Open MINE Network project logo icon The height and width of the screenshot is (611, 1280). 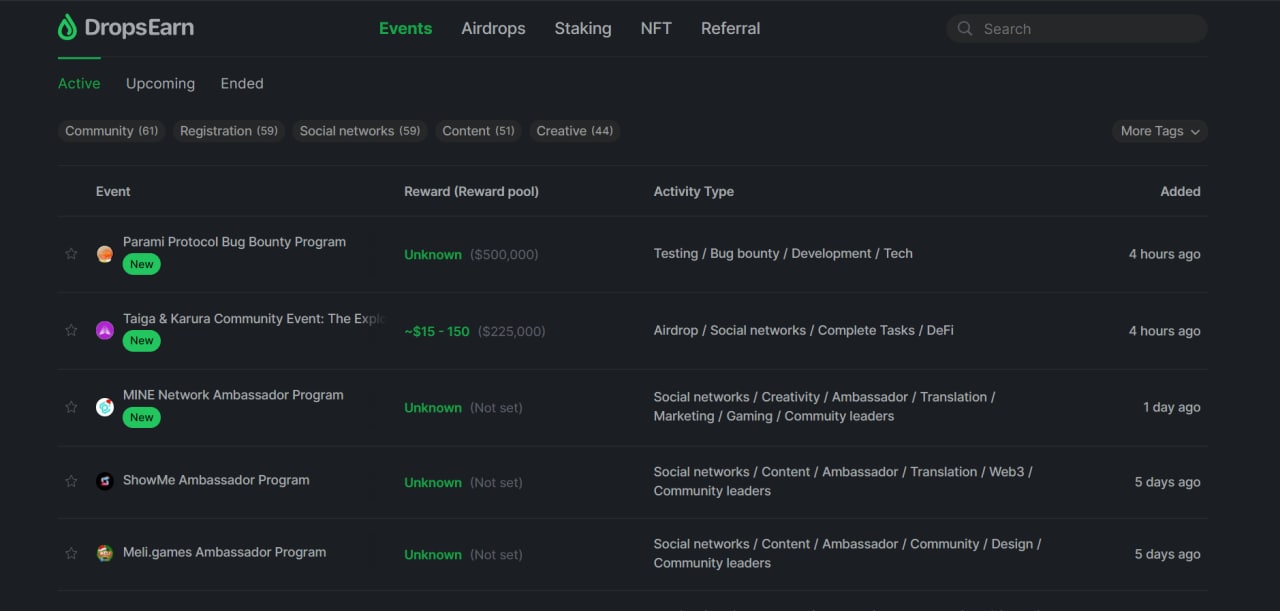[x=105, y=407]
